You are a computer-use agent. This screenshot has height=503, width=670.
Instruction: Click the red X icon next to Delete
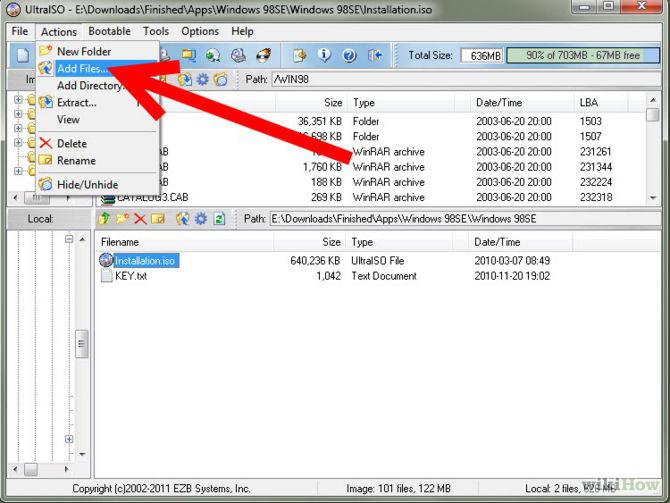(46, 143)
